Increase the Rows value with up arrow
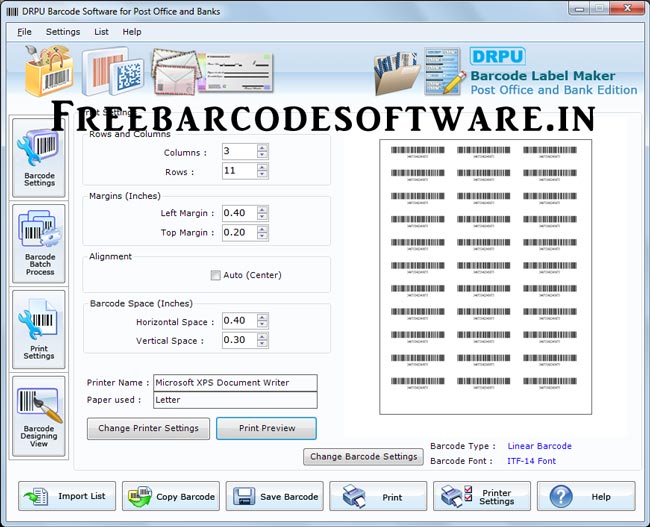Image resolution: width=650 pixels, height=527 pixels. [262, 167]
